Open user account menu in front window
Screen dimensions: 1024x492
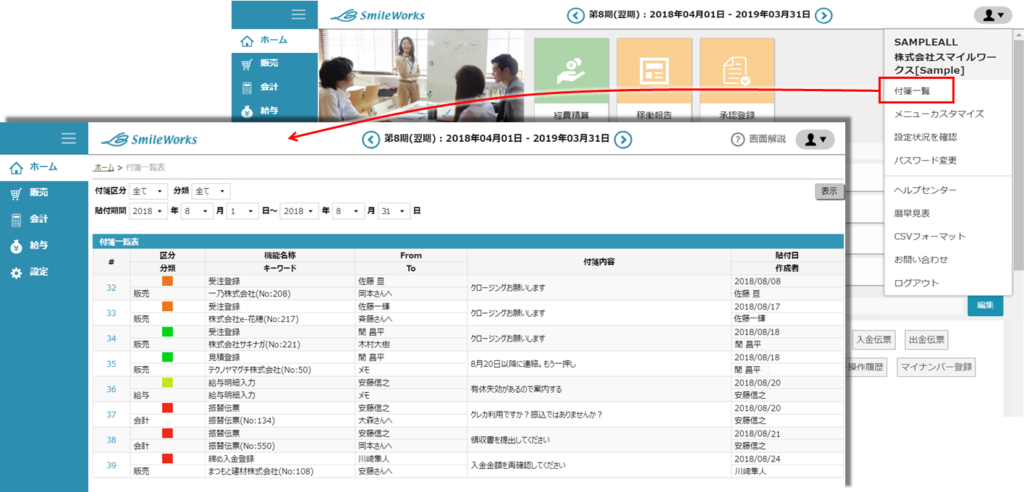pyautogui.click(x=815, y=139)
